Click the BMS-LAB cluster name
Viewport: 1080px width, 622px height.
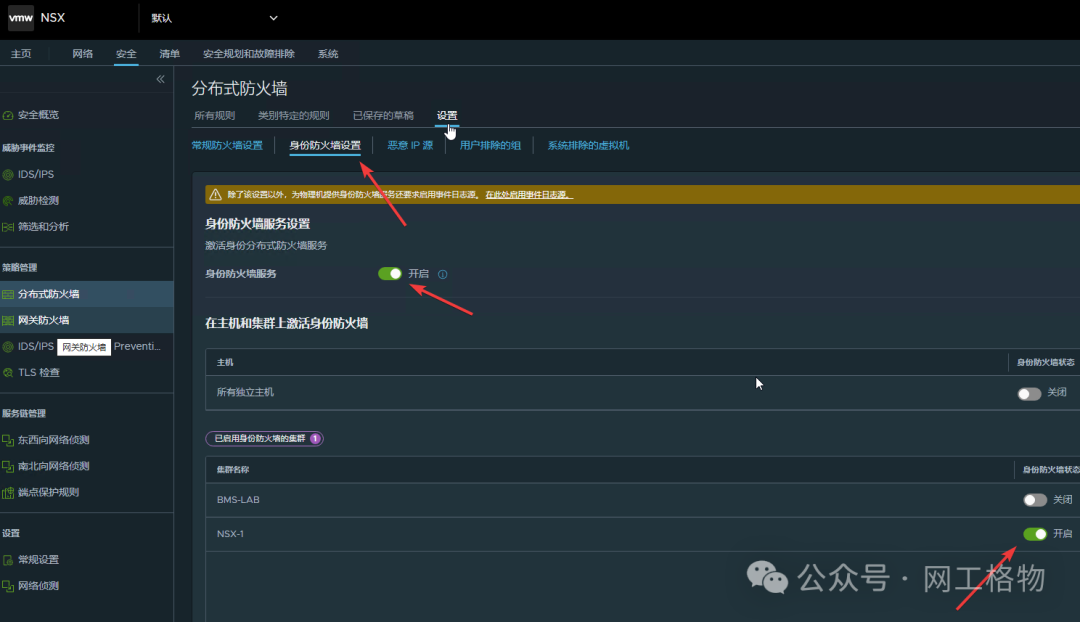click(238, 500)
